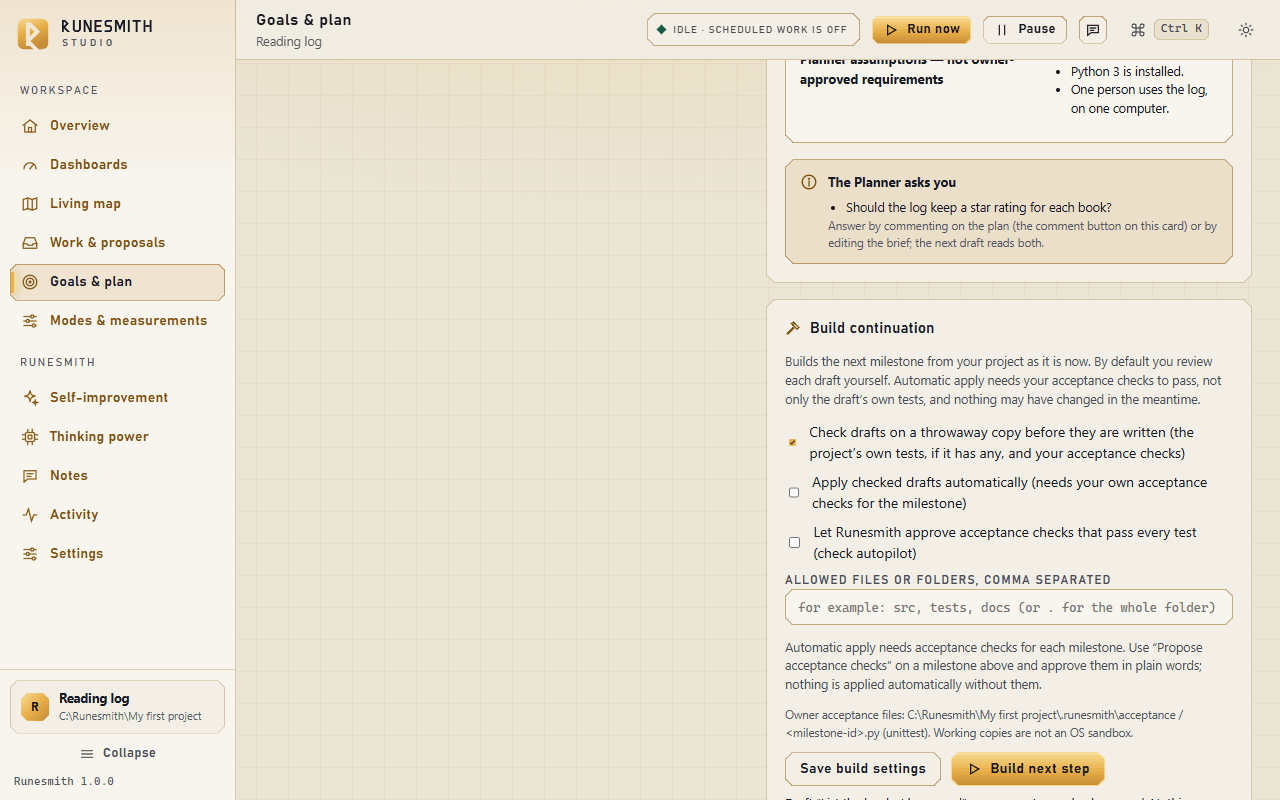
Task: Go to Modes & measurements
Action: point(117,321)
